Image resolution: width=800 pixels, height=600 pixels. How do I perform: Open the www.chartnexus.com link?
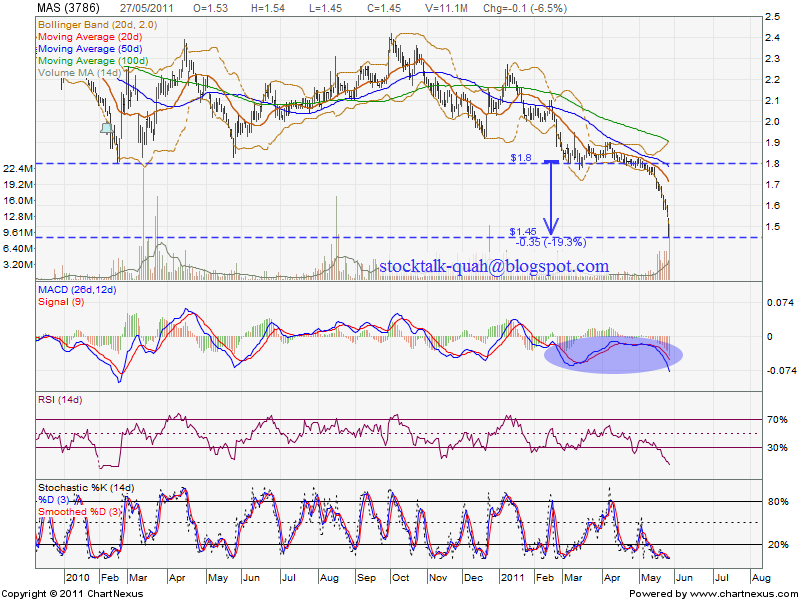tap(742, 594)
